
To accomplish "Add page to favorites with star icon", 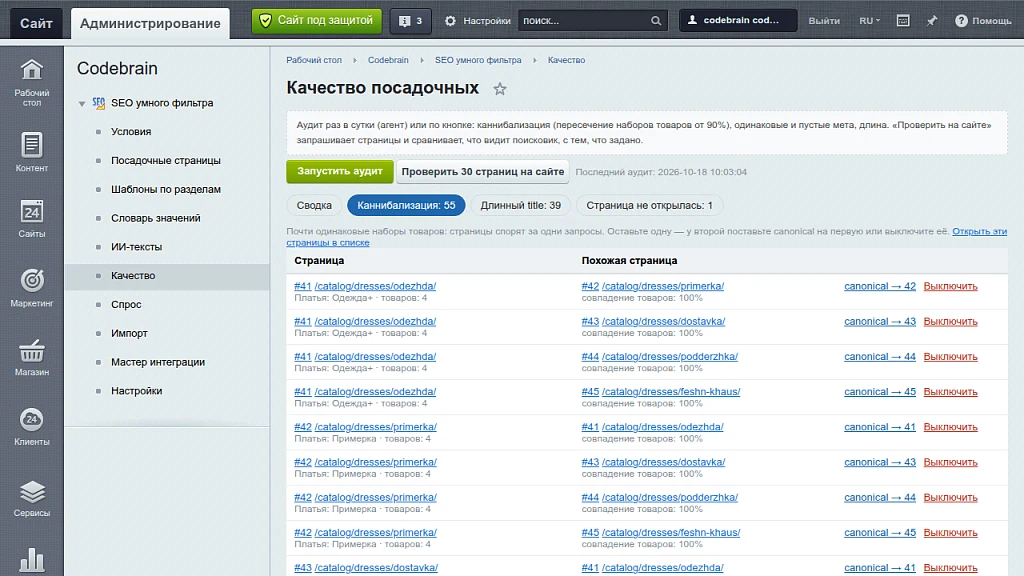I will [500, 89].
